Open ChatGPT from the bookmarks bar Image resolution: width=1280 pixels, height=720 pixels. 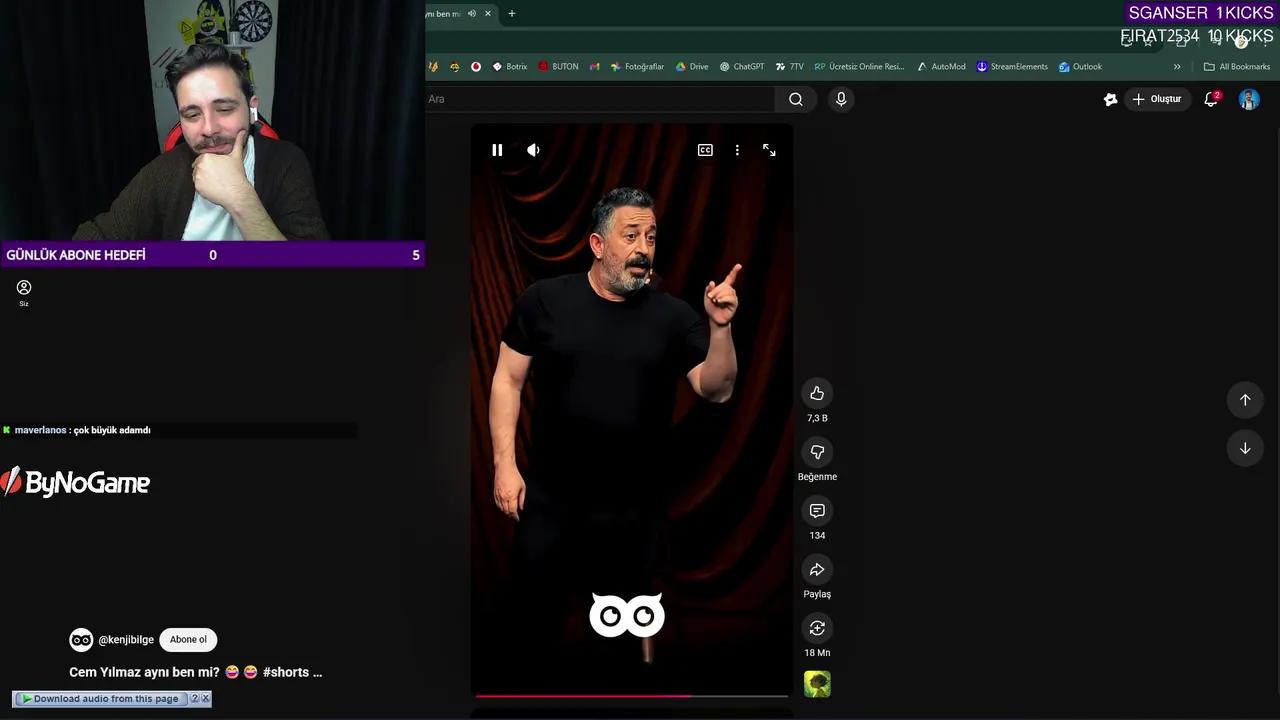(744, 66)
